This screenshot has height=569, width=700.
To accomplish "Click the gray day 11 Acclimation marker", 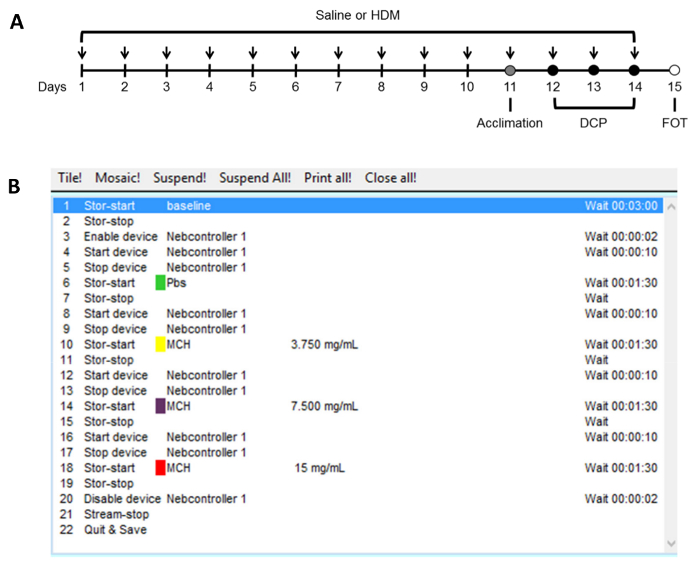I will [510, 70].
